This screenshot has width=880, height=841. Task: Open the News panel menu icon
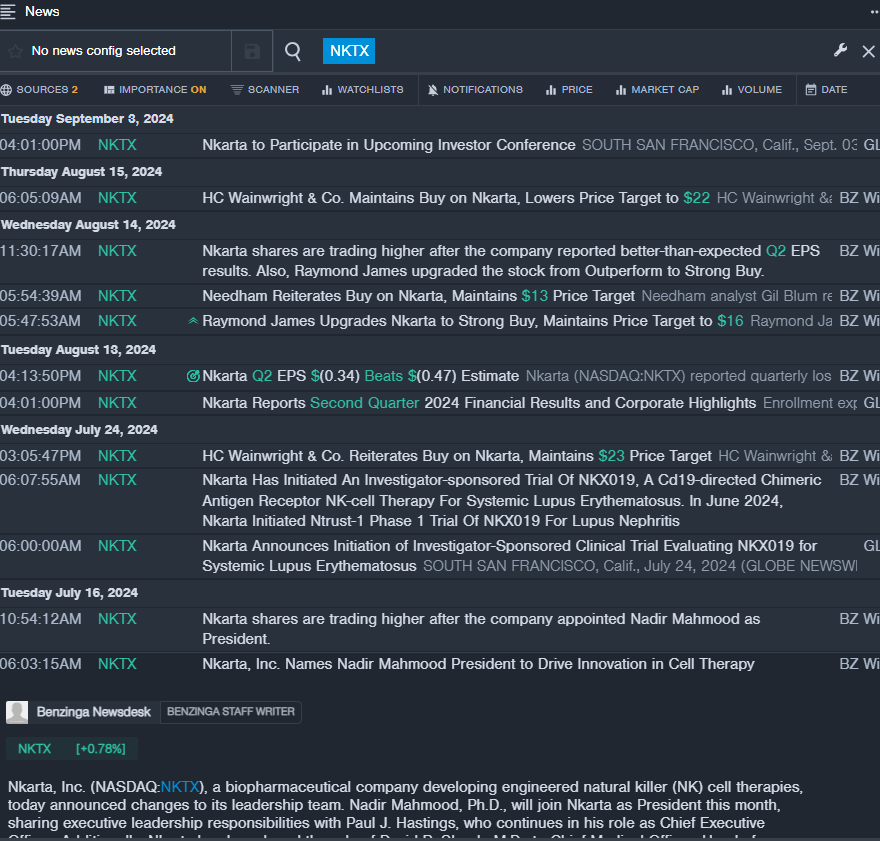(x=8, y=12)
